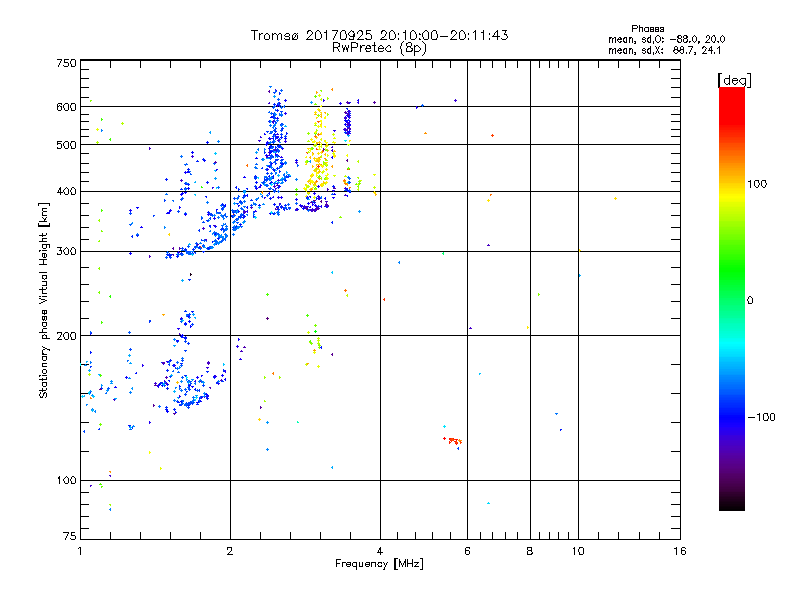Click the orange point near 12 MHz at 400 km
Screen dimensions: 800x600
coord(615,198)
